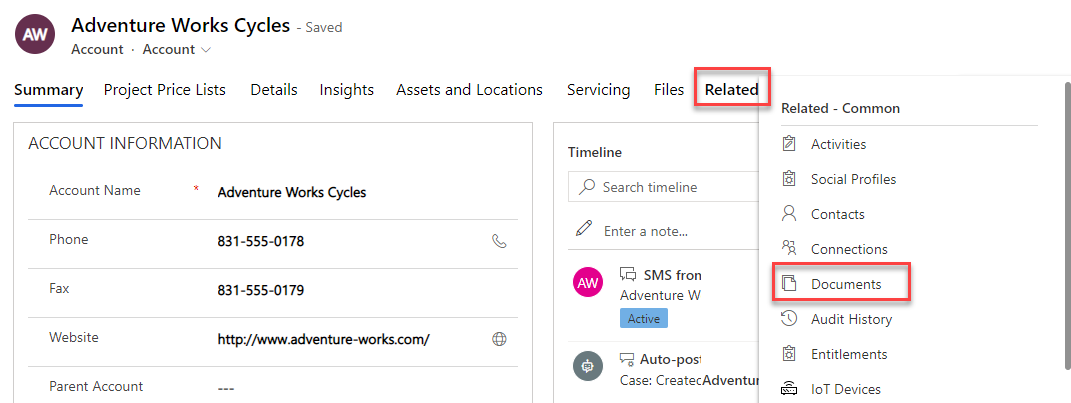Open the Files tab

[x=669, y=90]
